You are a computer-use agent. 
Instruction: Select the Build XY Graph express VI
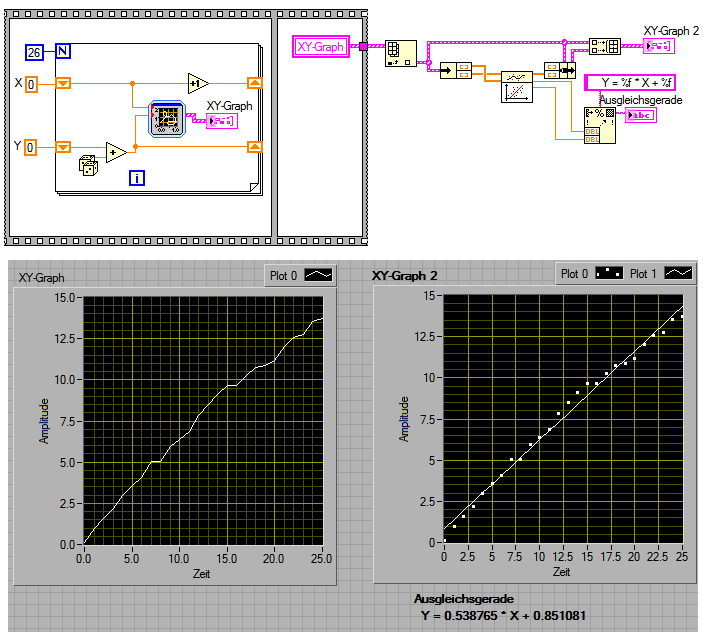coord(167,119)
